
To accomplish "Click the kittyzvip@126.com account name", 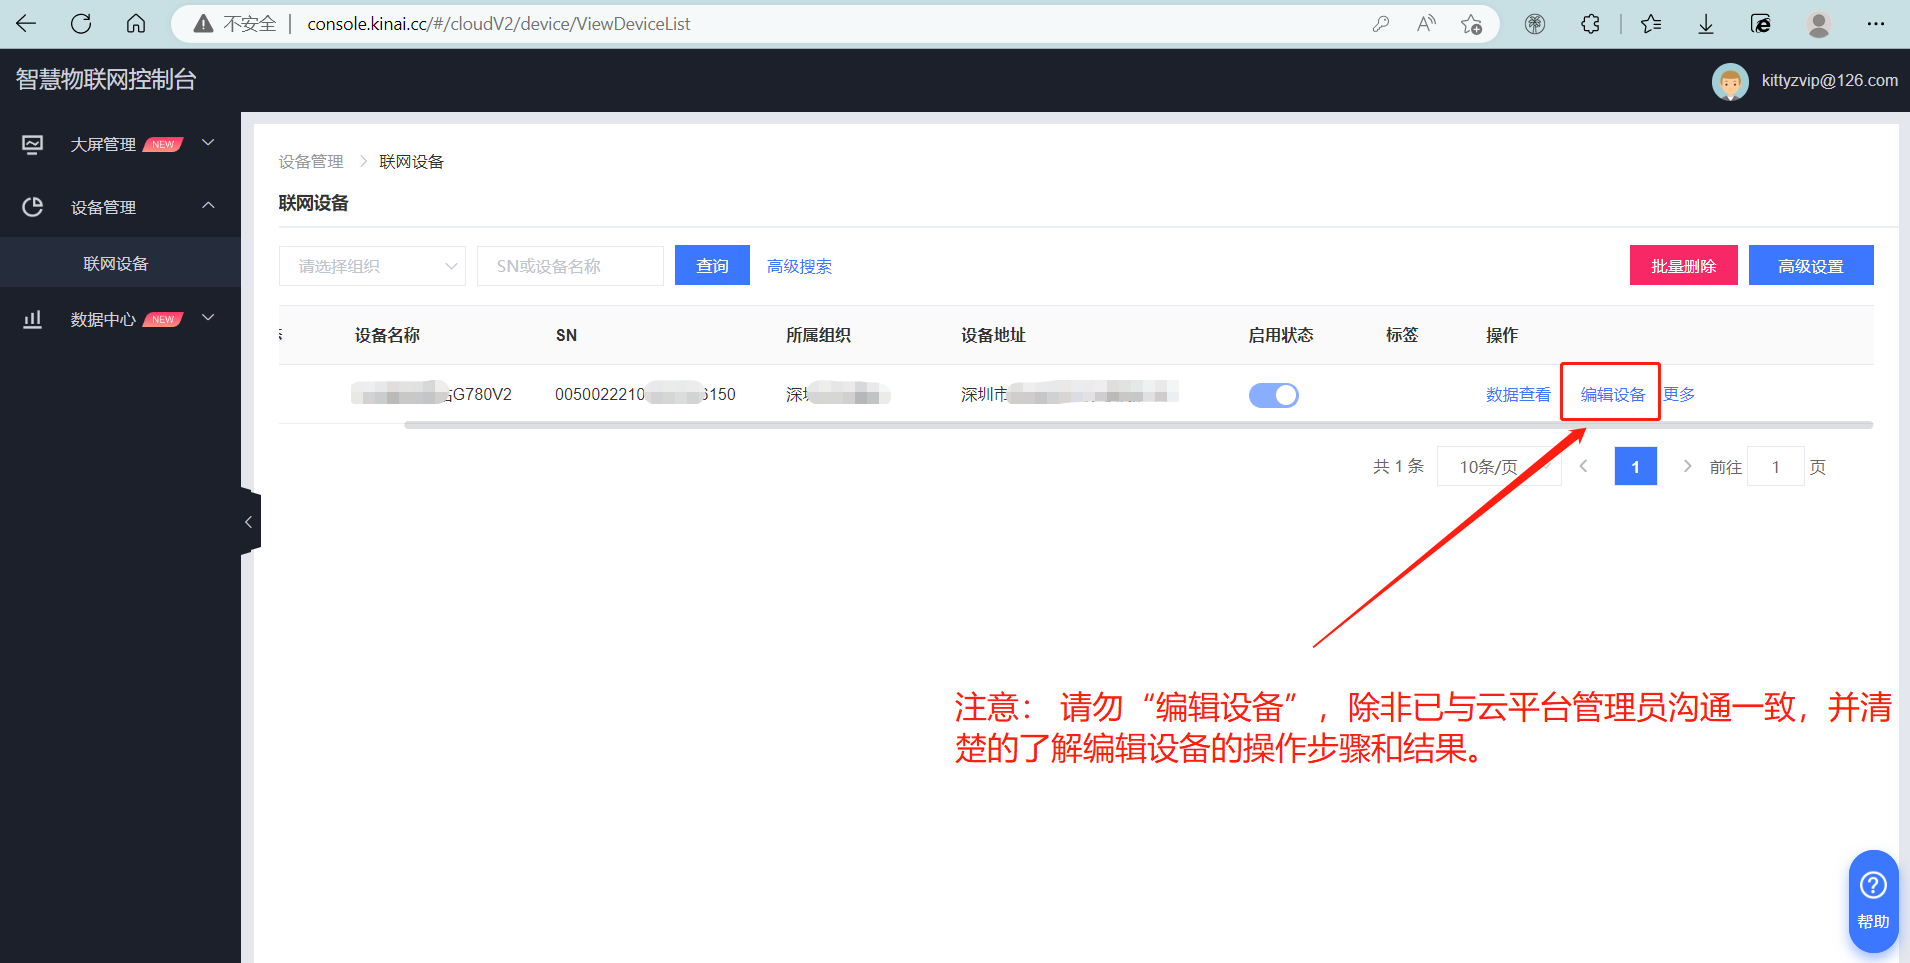I will (x=1829, y=80).
